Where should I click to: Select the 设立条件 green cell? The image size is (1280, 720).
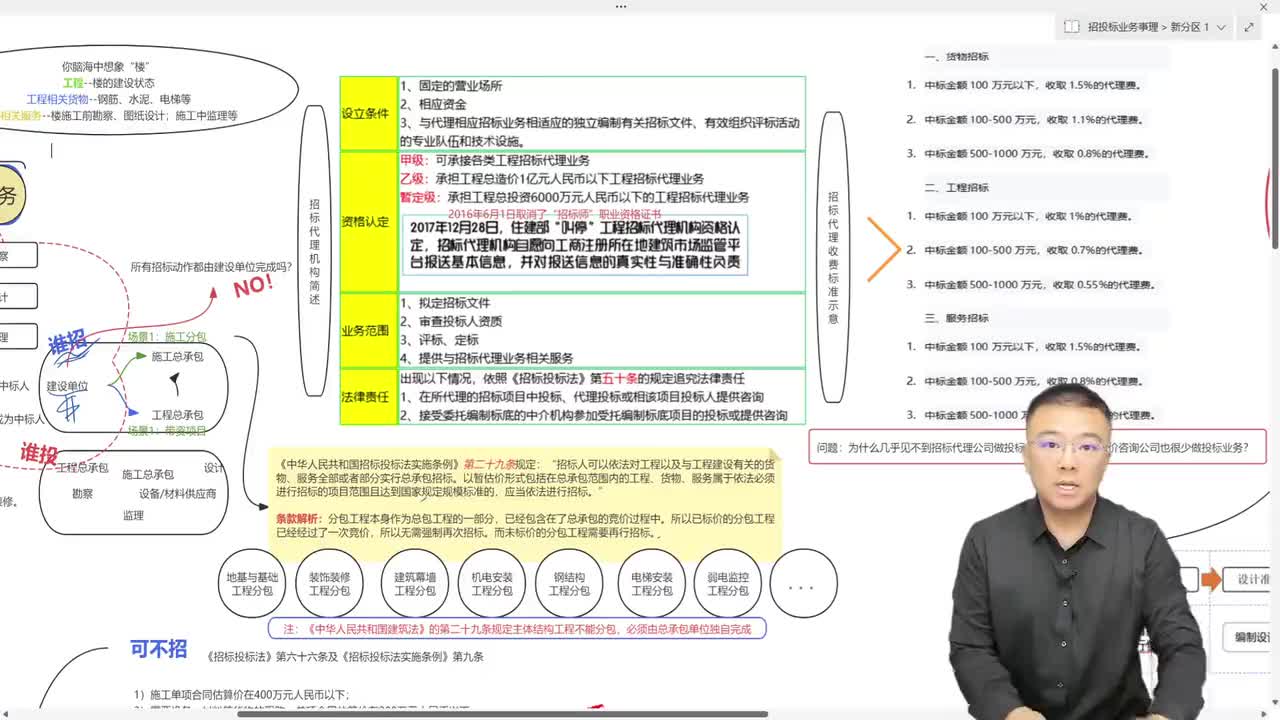pyautogui.click(x=368, y=113)
